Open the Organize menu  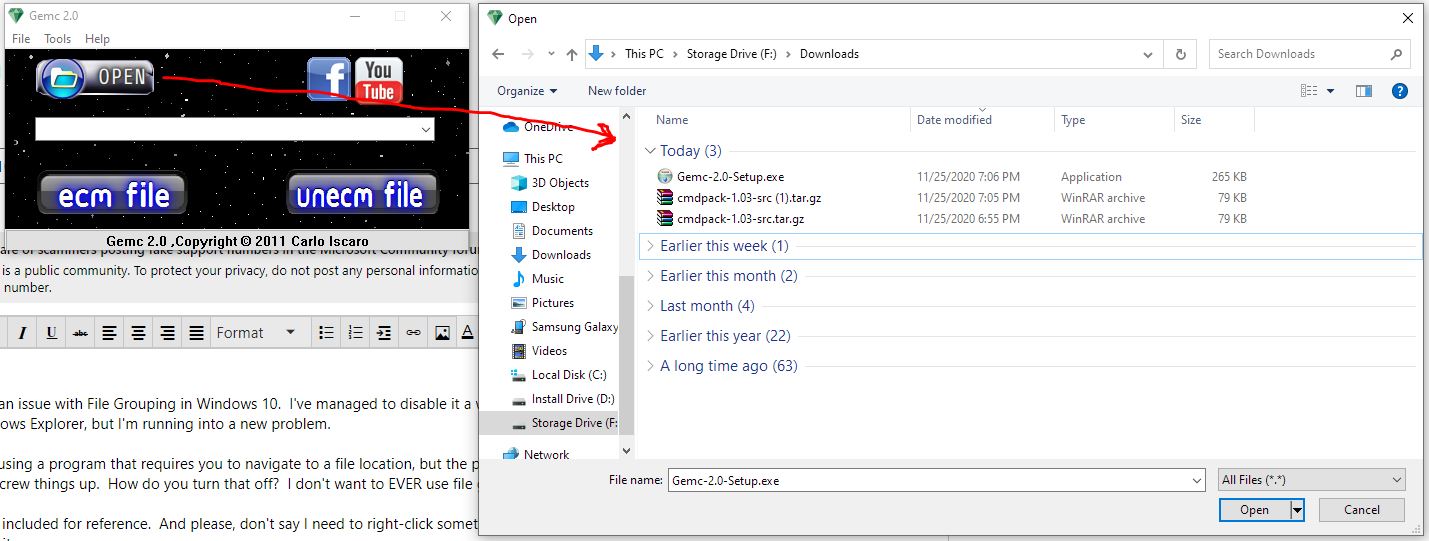(x=527, y=91)
